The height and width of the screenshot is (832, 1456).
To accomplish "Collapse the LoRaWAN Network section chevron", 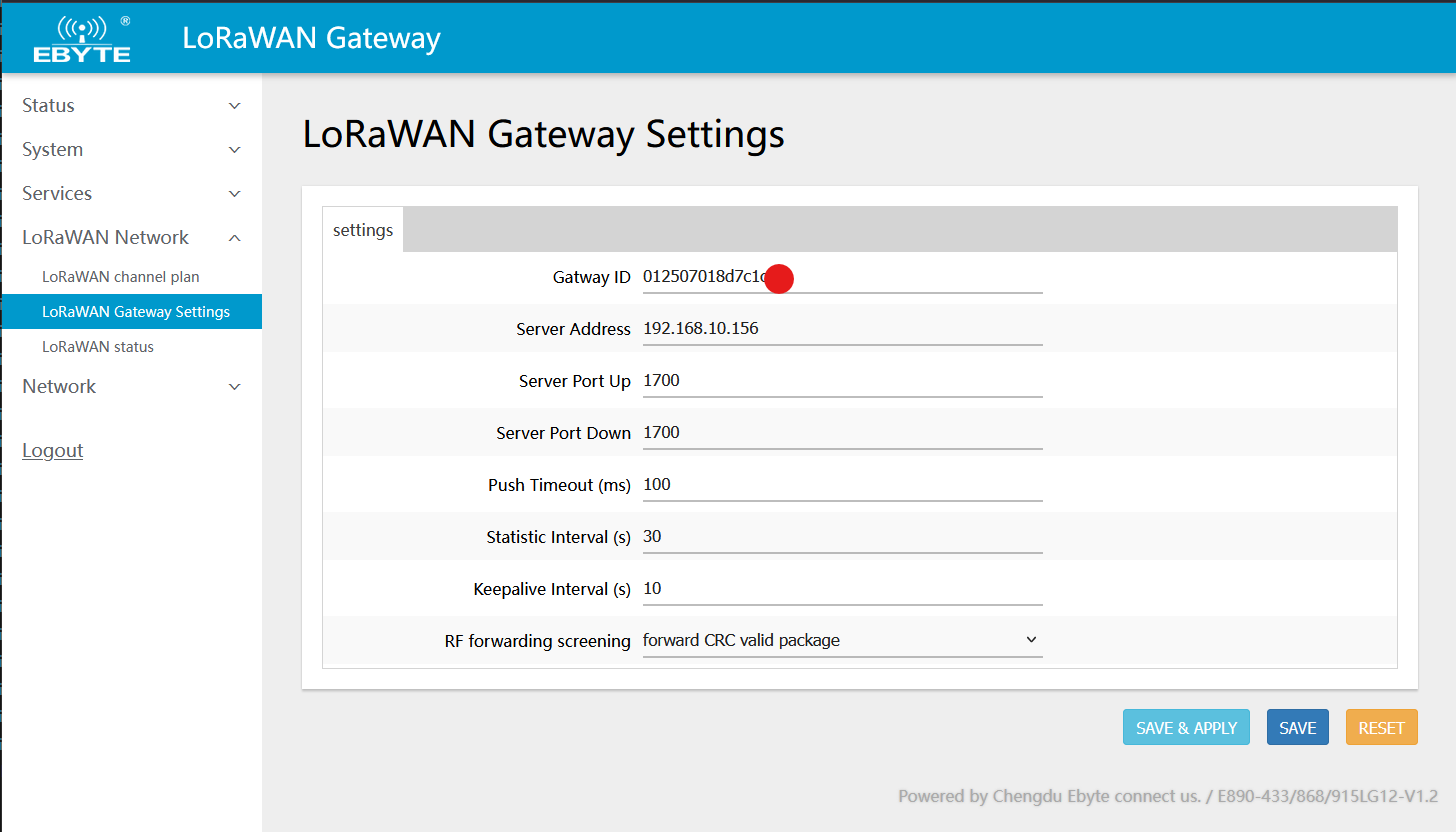I will click(x=234, y=238).
